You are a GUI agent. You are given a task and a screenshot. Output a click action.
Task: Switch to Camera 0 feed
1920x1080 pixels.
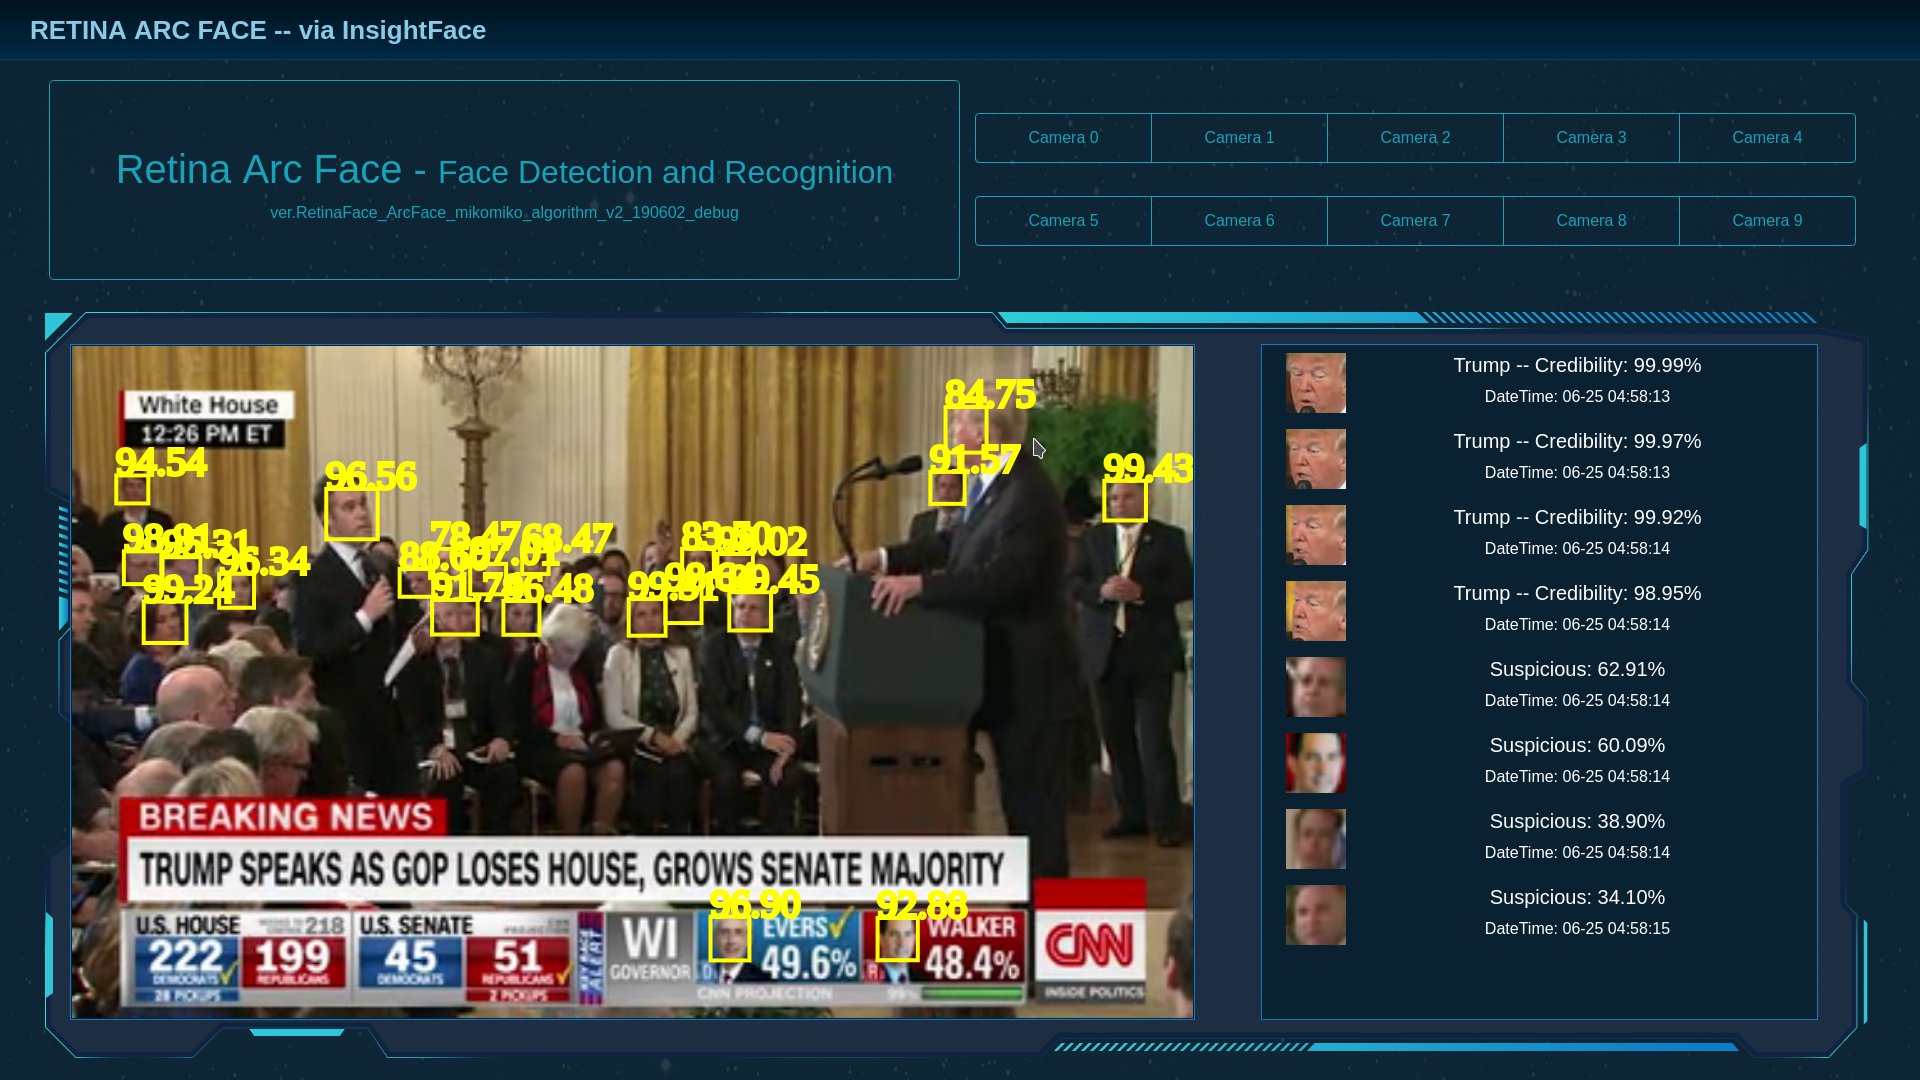(x=1063, y=138)
